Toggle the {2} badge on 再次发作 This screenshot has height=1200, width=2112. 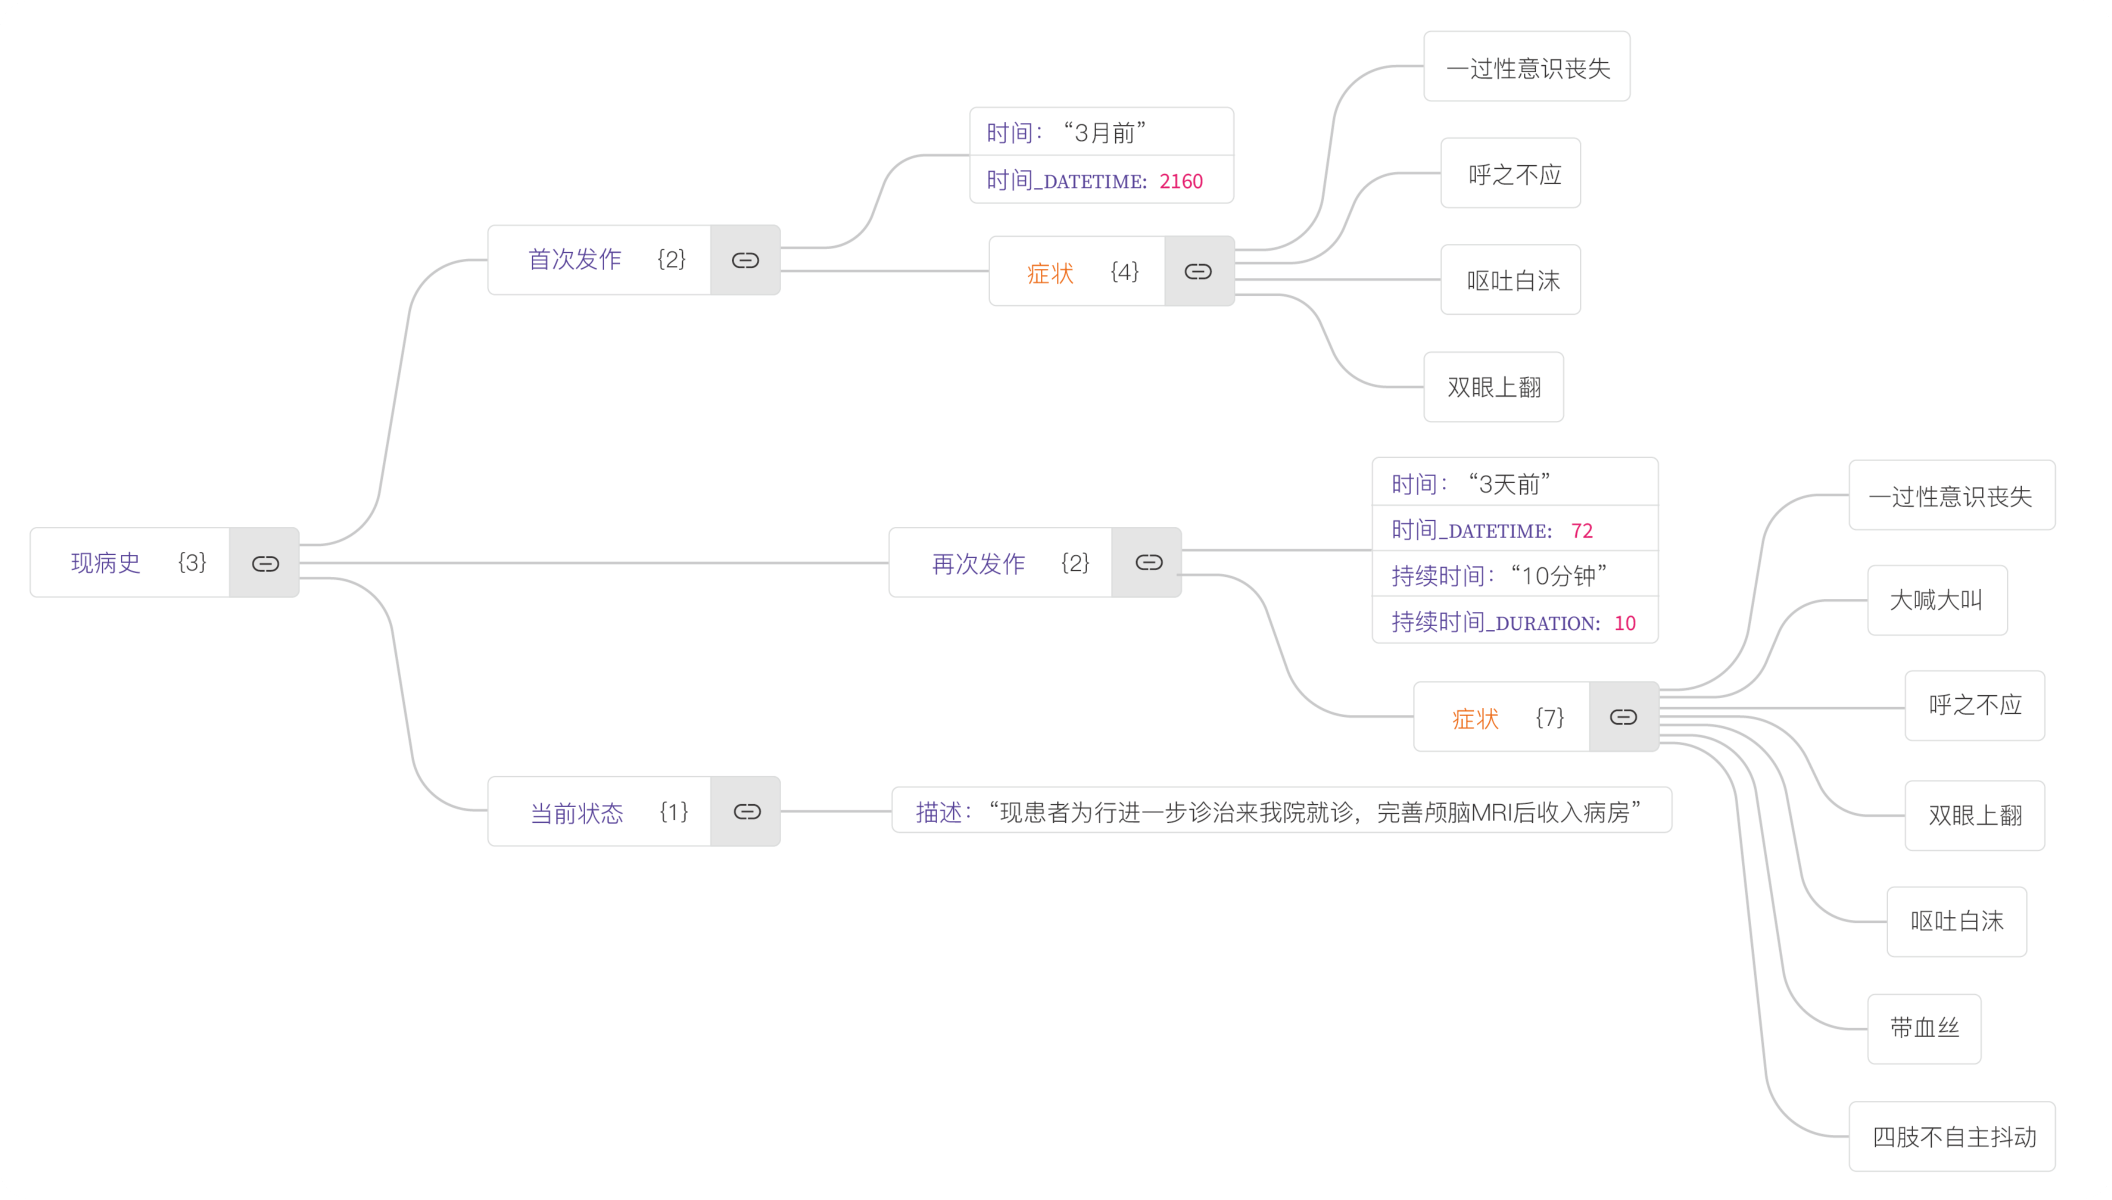coord(1073,562)
